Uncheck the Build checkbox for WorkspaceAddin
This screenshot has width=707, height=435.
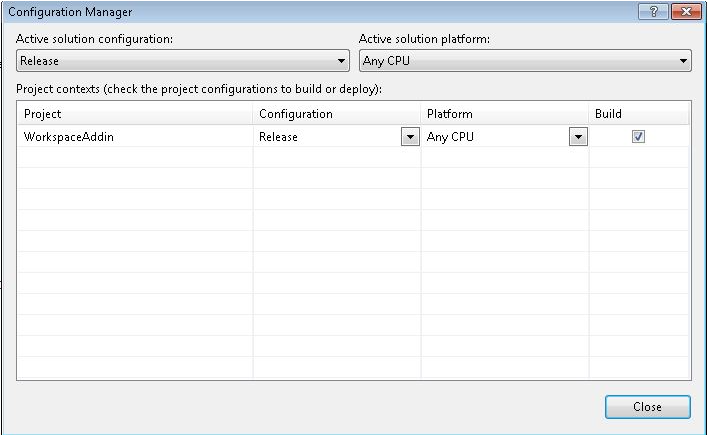[638, 136]
